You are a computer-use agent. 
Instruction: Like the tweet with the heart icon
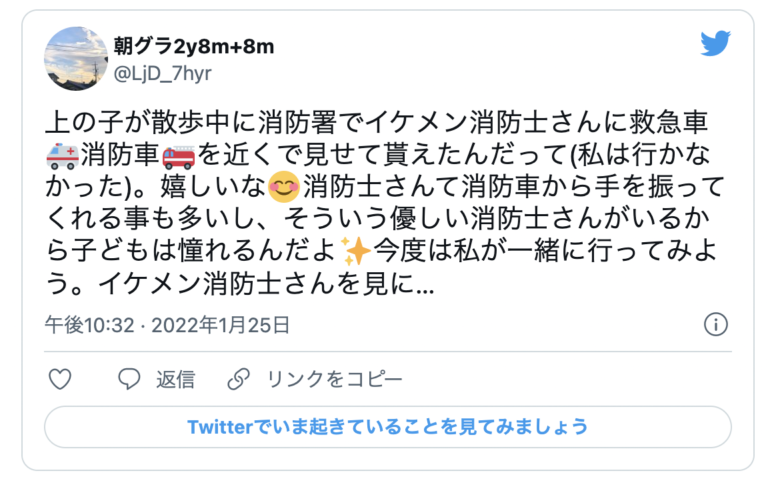coord(60,379)
